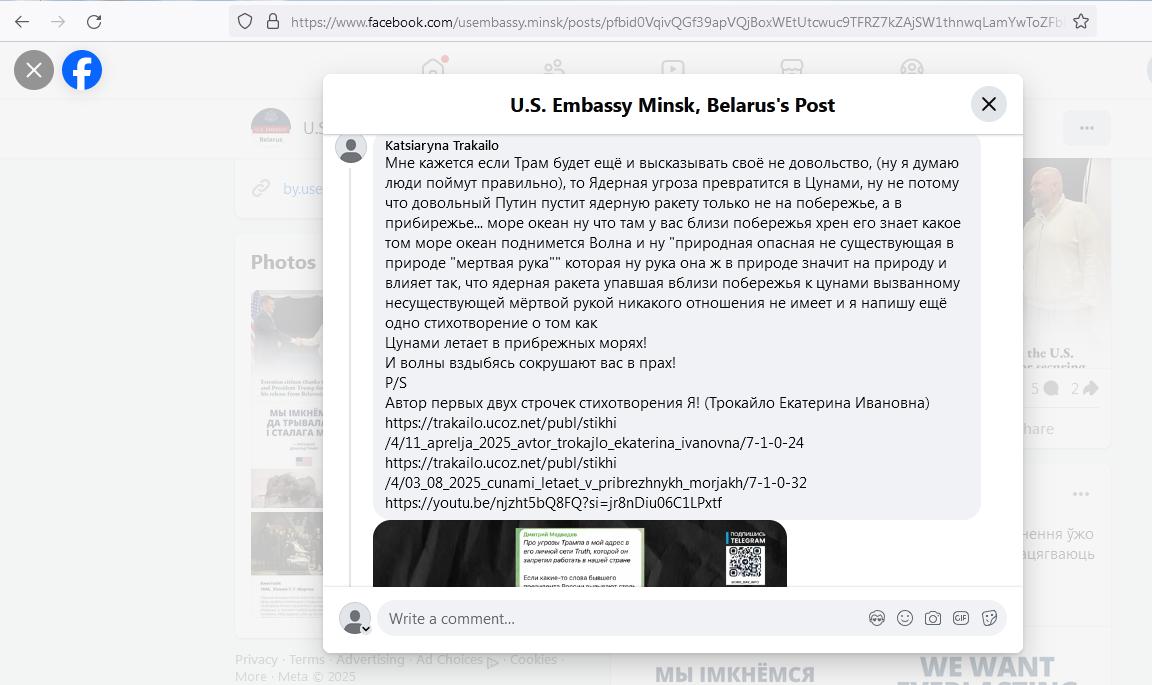Click the browser back arrow

coord(22,21)
